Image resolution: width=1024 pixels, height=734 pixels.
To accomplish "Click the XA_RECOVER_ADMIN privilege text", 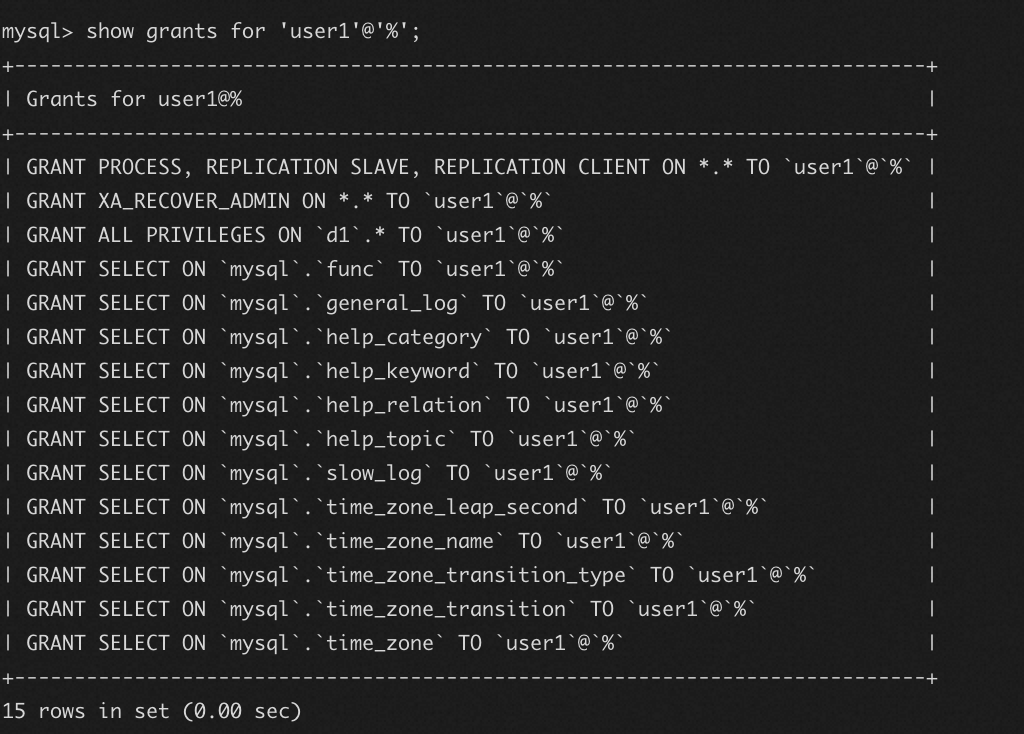I will coord(194,201).
